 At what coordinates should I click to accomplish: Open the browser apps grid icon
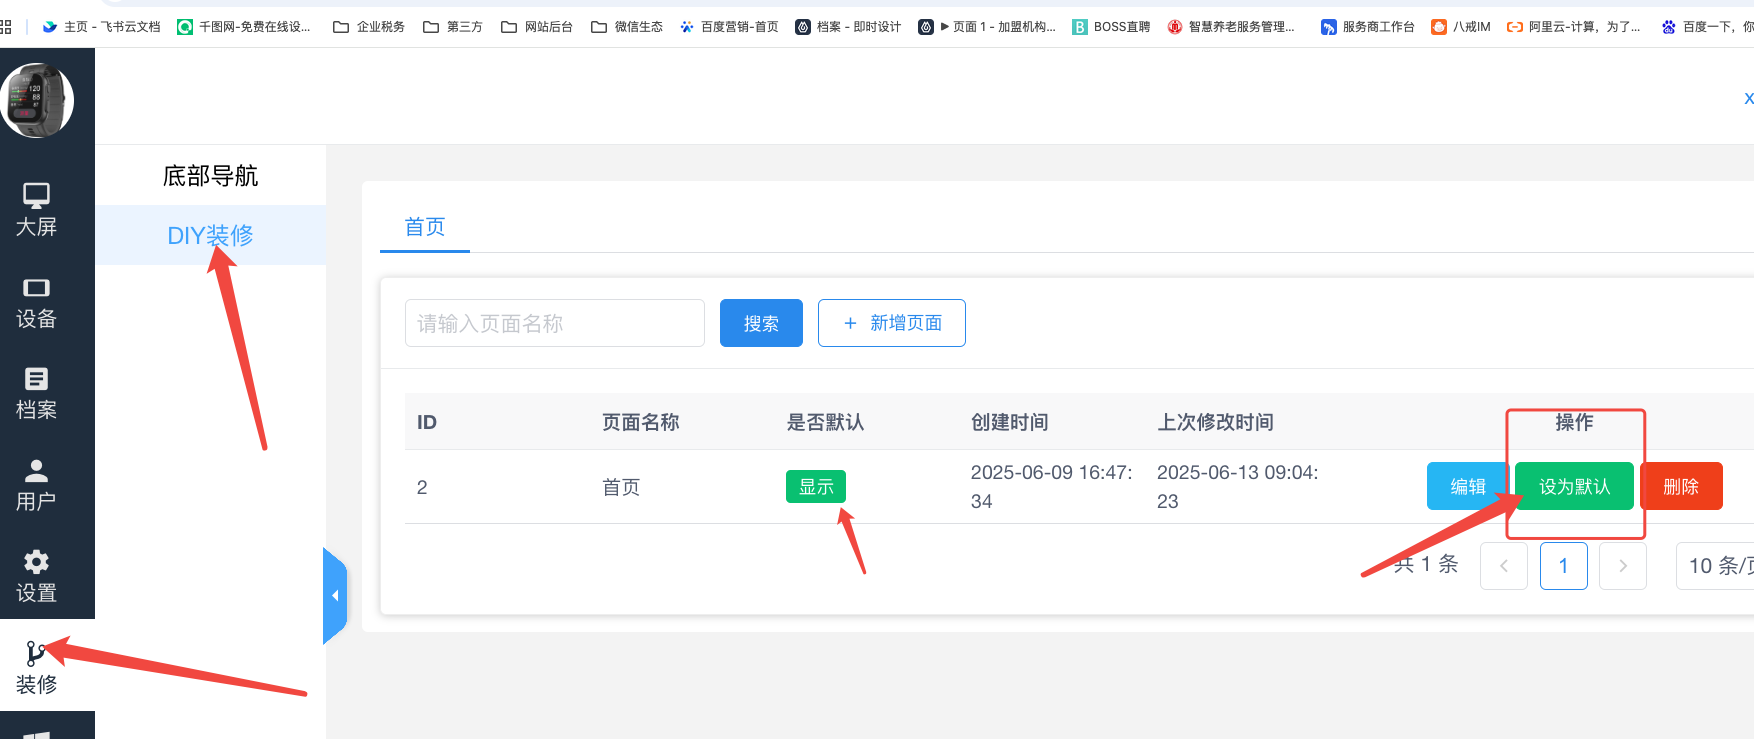(6, 27)
